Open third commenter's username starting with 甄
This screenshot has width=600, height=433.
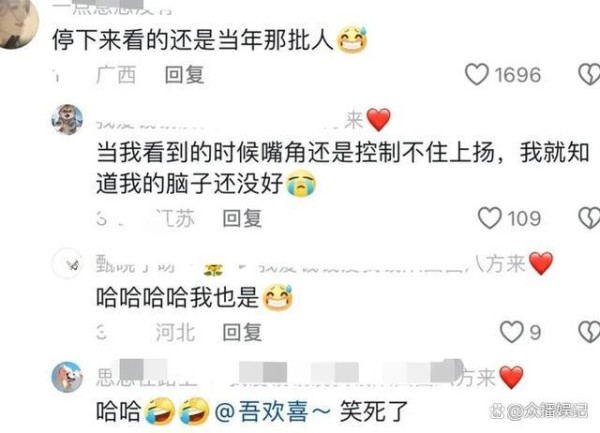tap(136, 264)
